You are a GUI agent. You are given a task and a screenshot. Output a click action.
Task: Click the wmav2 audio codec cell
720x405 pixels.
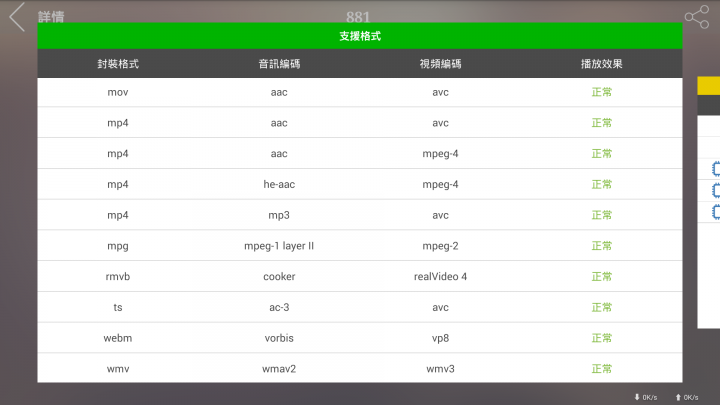click(279, 369)
